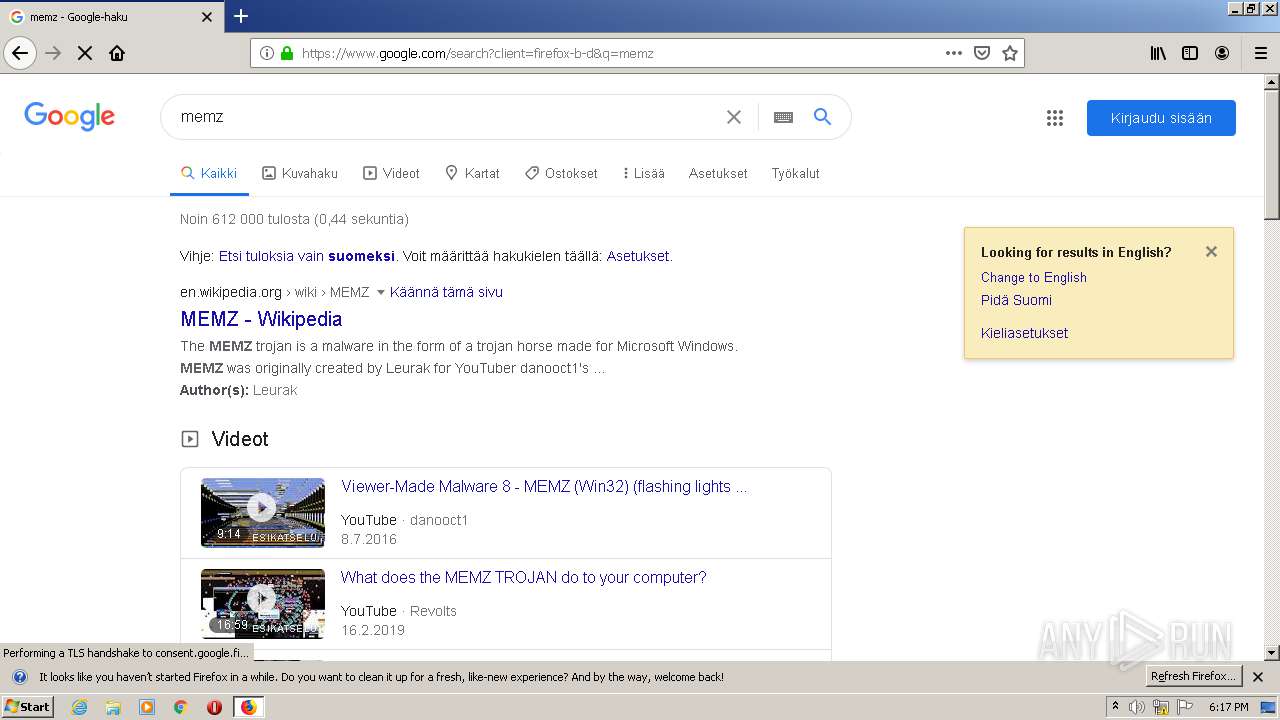Open the MEMZ - Wikipedia result
Screen dimensions: 1280x720
coord(261,319)
